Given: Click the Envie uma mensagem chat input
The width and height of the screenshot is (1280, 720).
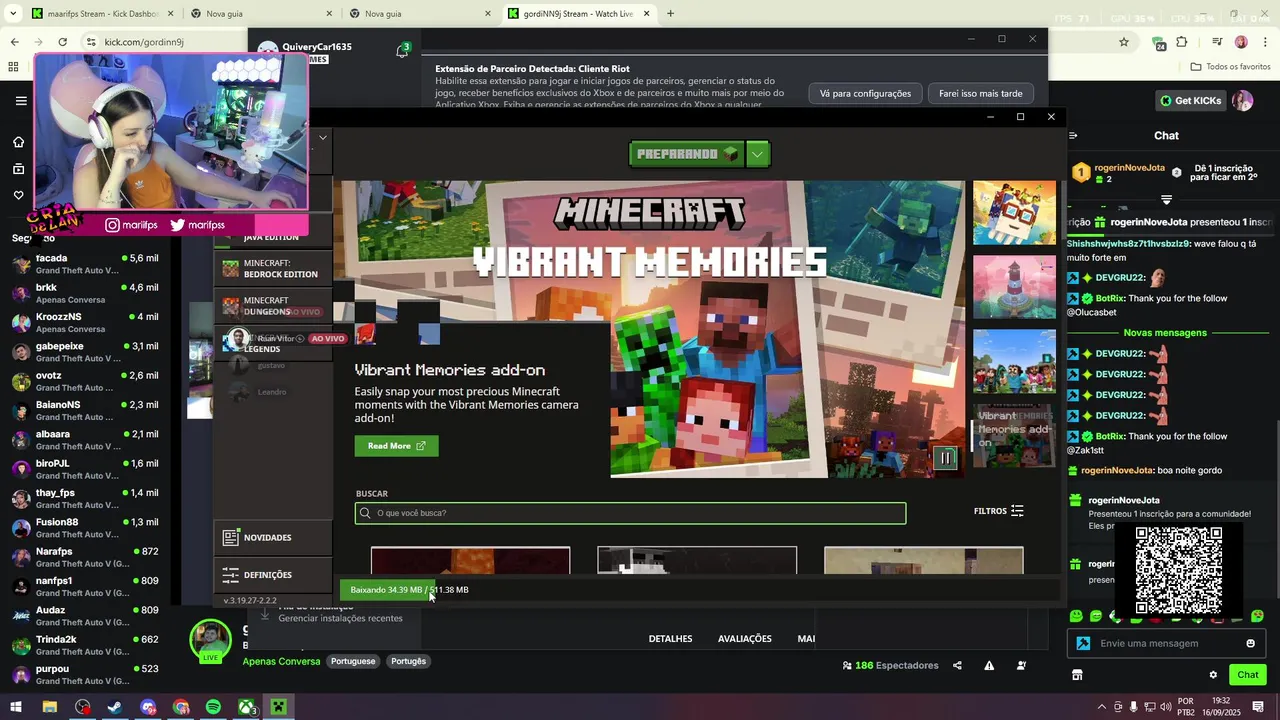Looking at the screenshot, I should 1167,643.
